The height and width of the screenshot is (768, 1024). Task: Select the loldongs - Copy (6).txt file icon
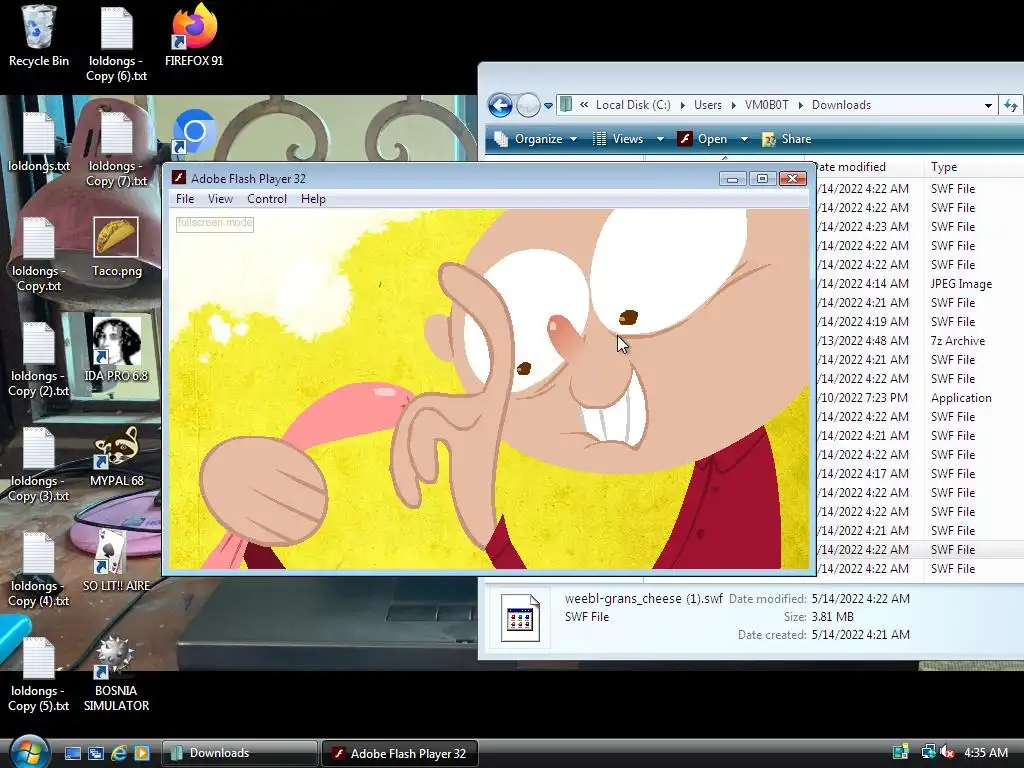tap(116, 43)
